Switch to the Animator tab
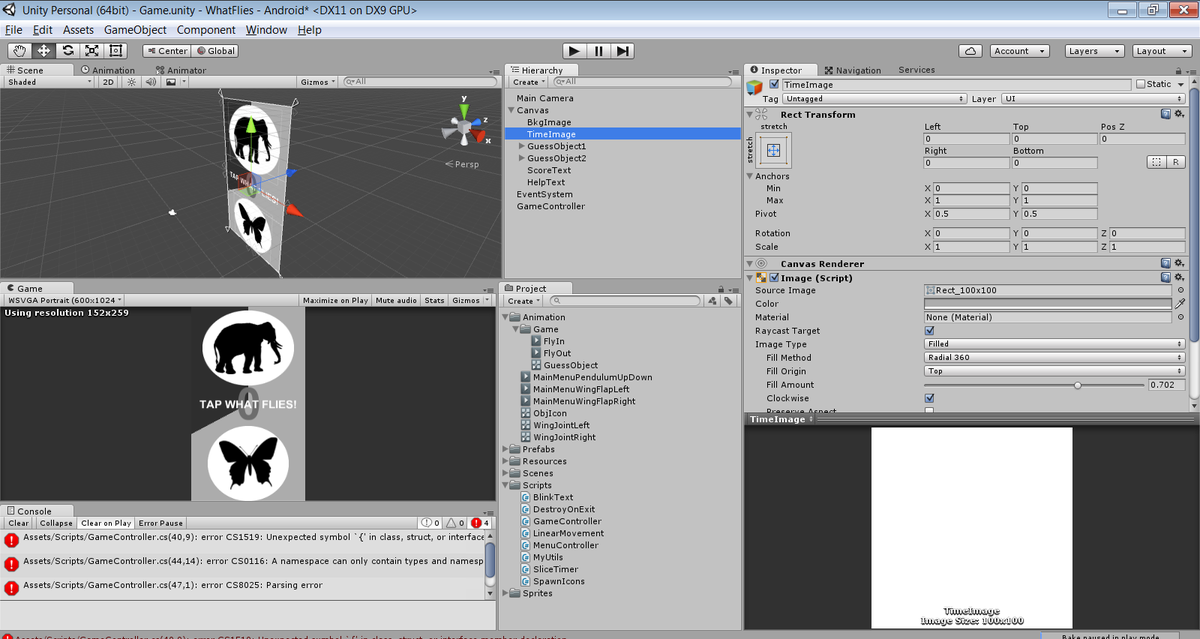Image resolution: width=1200 pixels, height=639 pixels. pos(181,71)
